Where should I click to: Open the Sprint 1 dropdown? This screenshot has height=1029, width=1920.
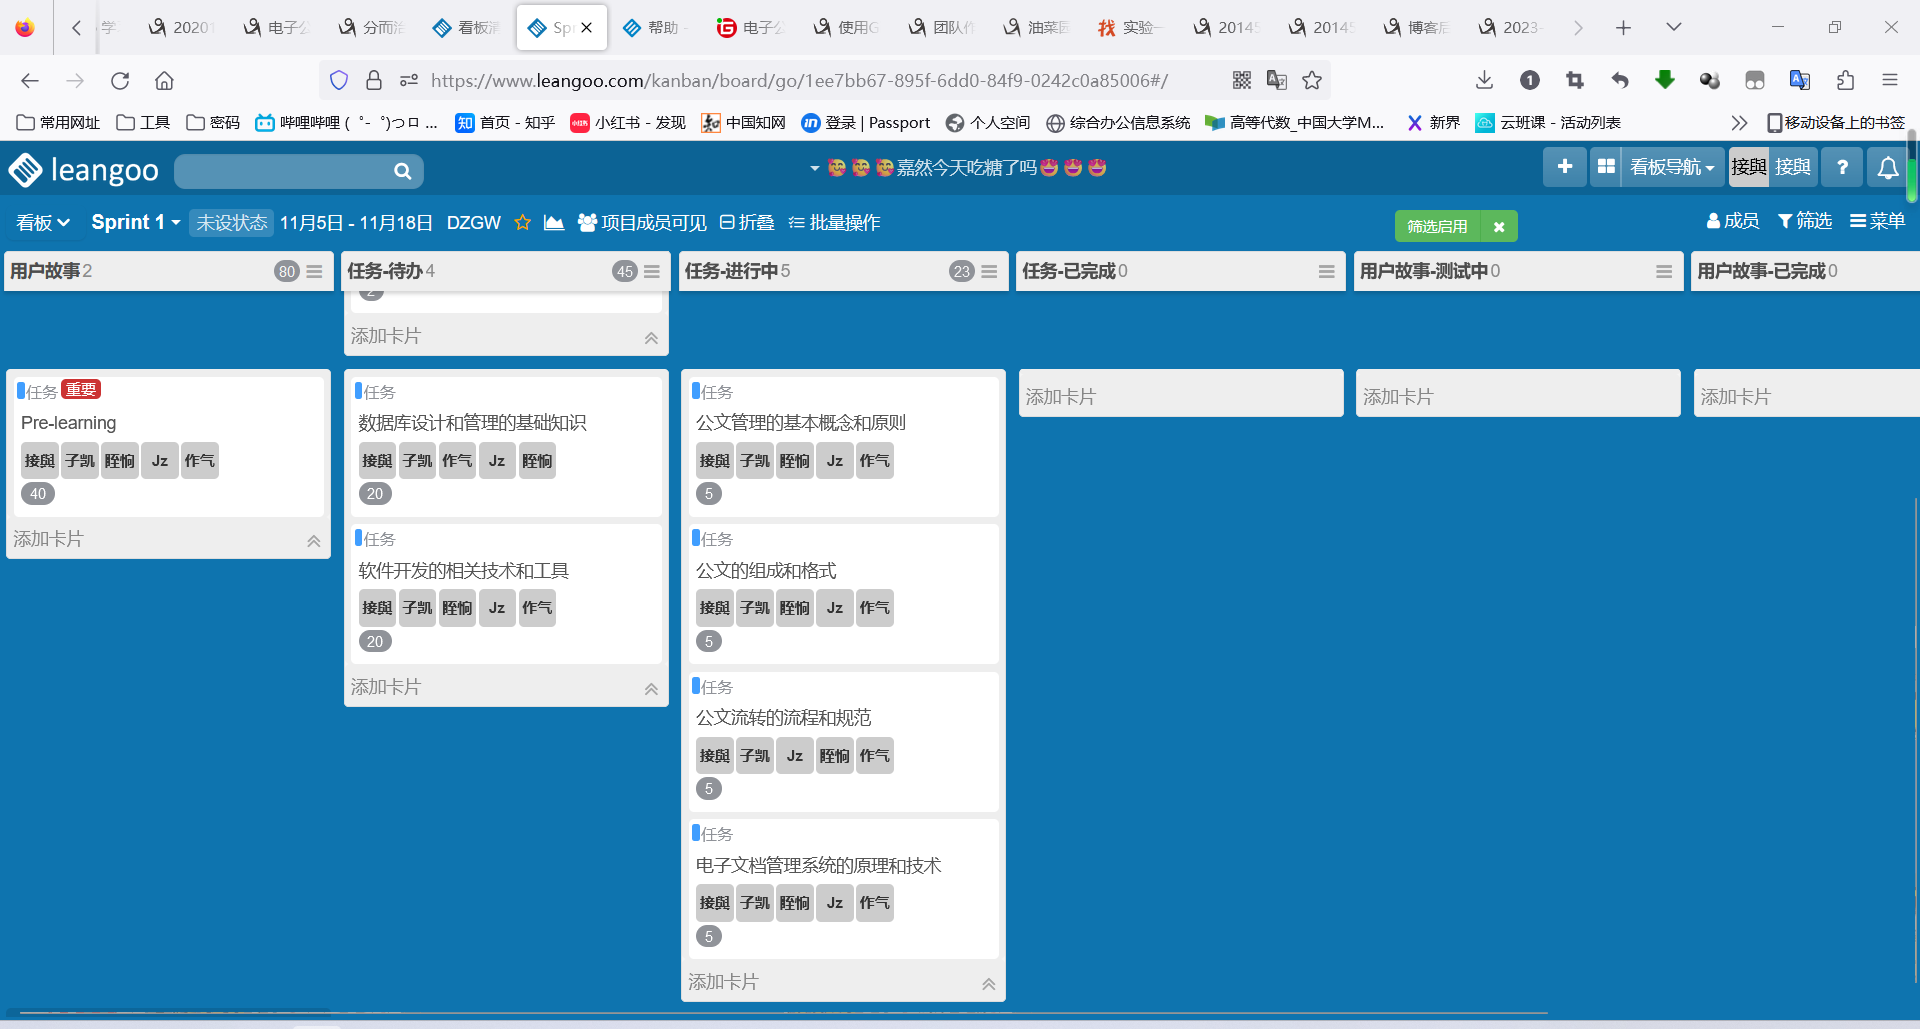(136, 222)
